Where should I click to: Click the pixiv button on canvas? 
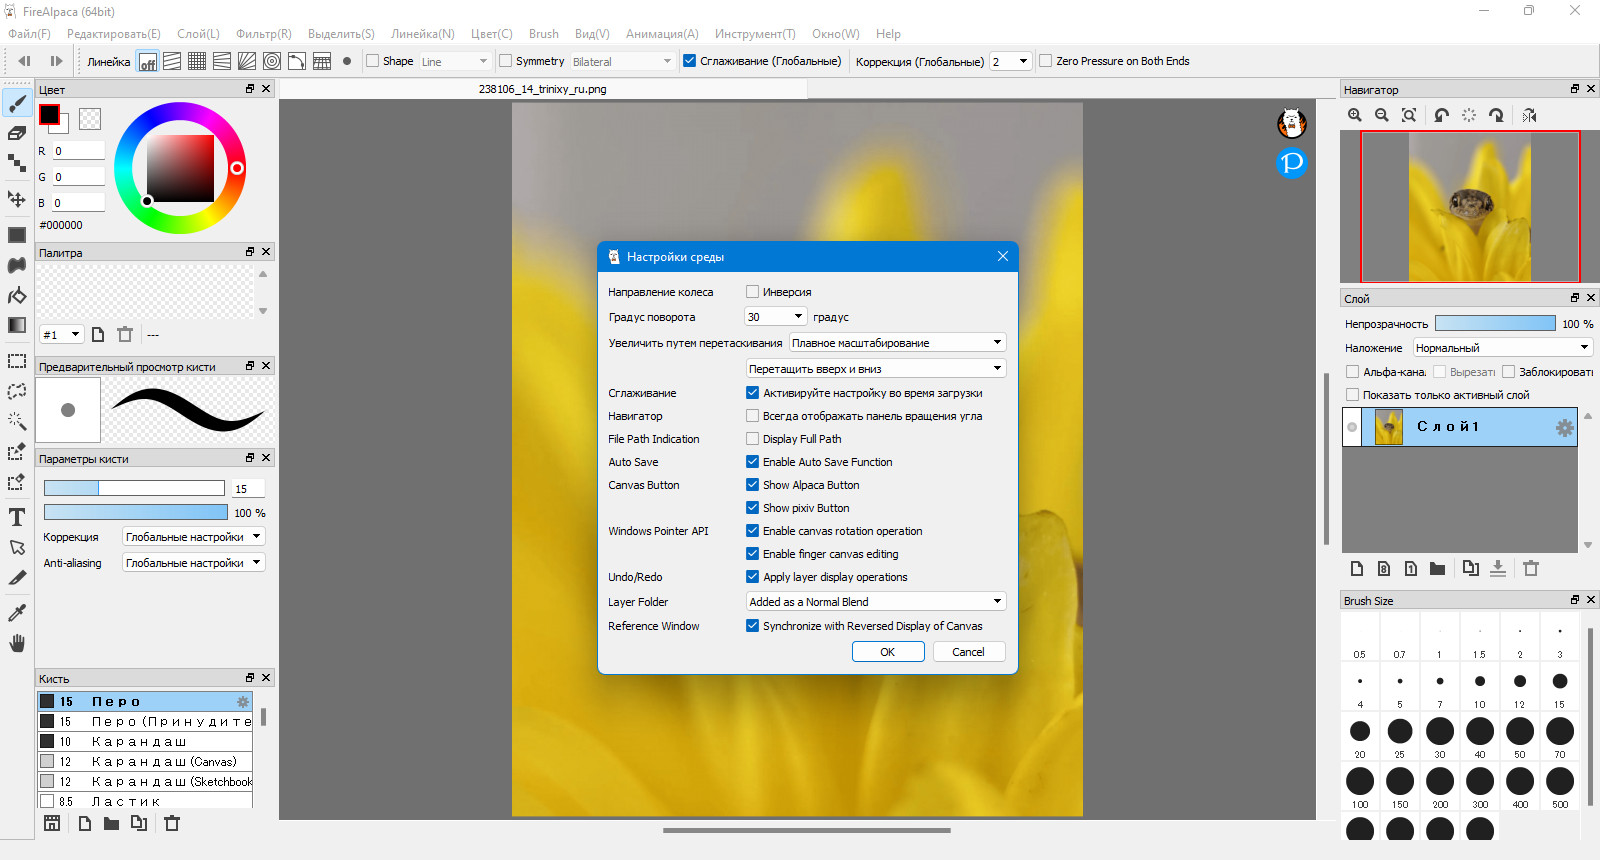(x=1292, y=162)
